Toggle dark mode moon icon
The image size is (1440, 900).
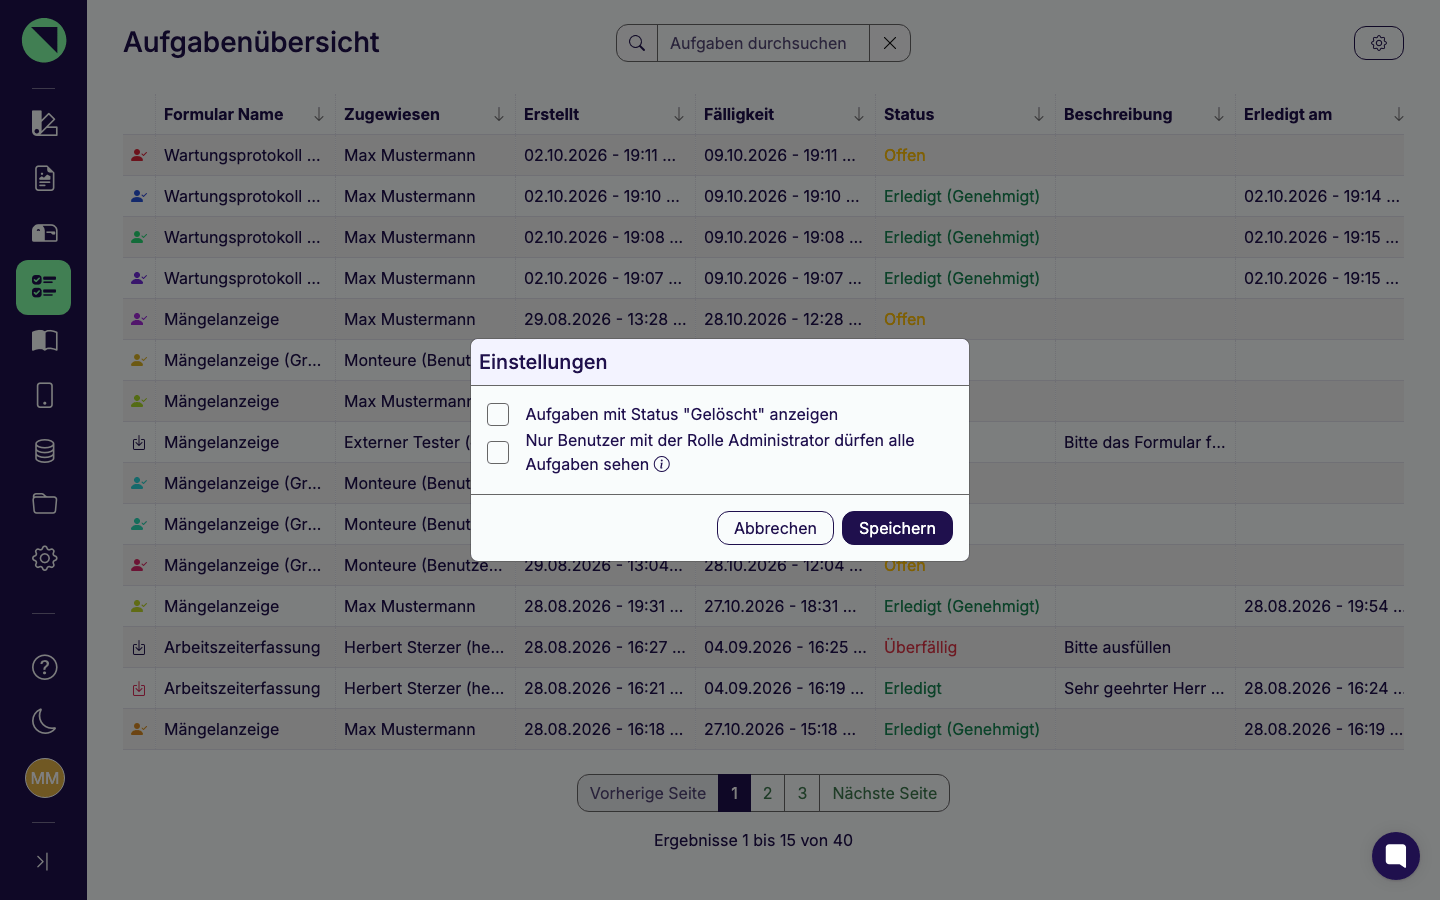(x=44, y=721)
